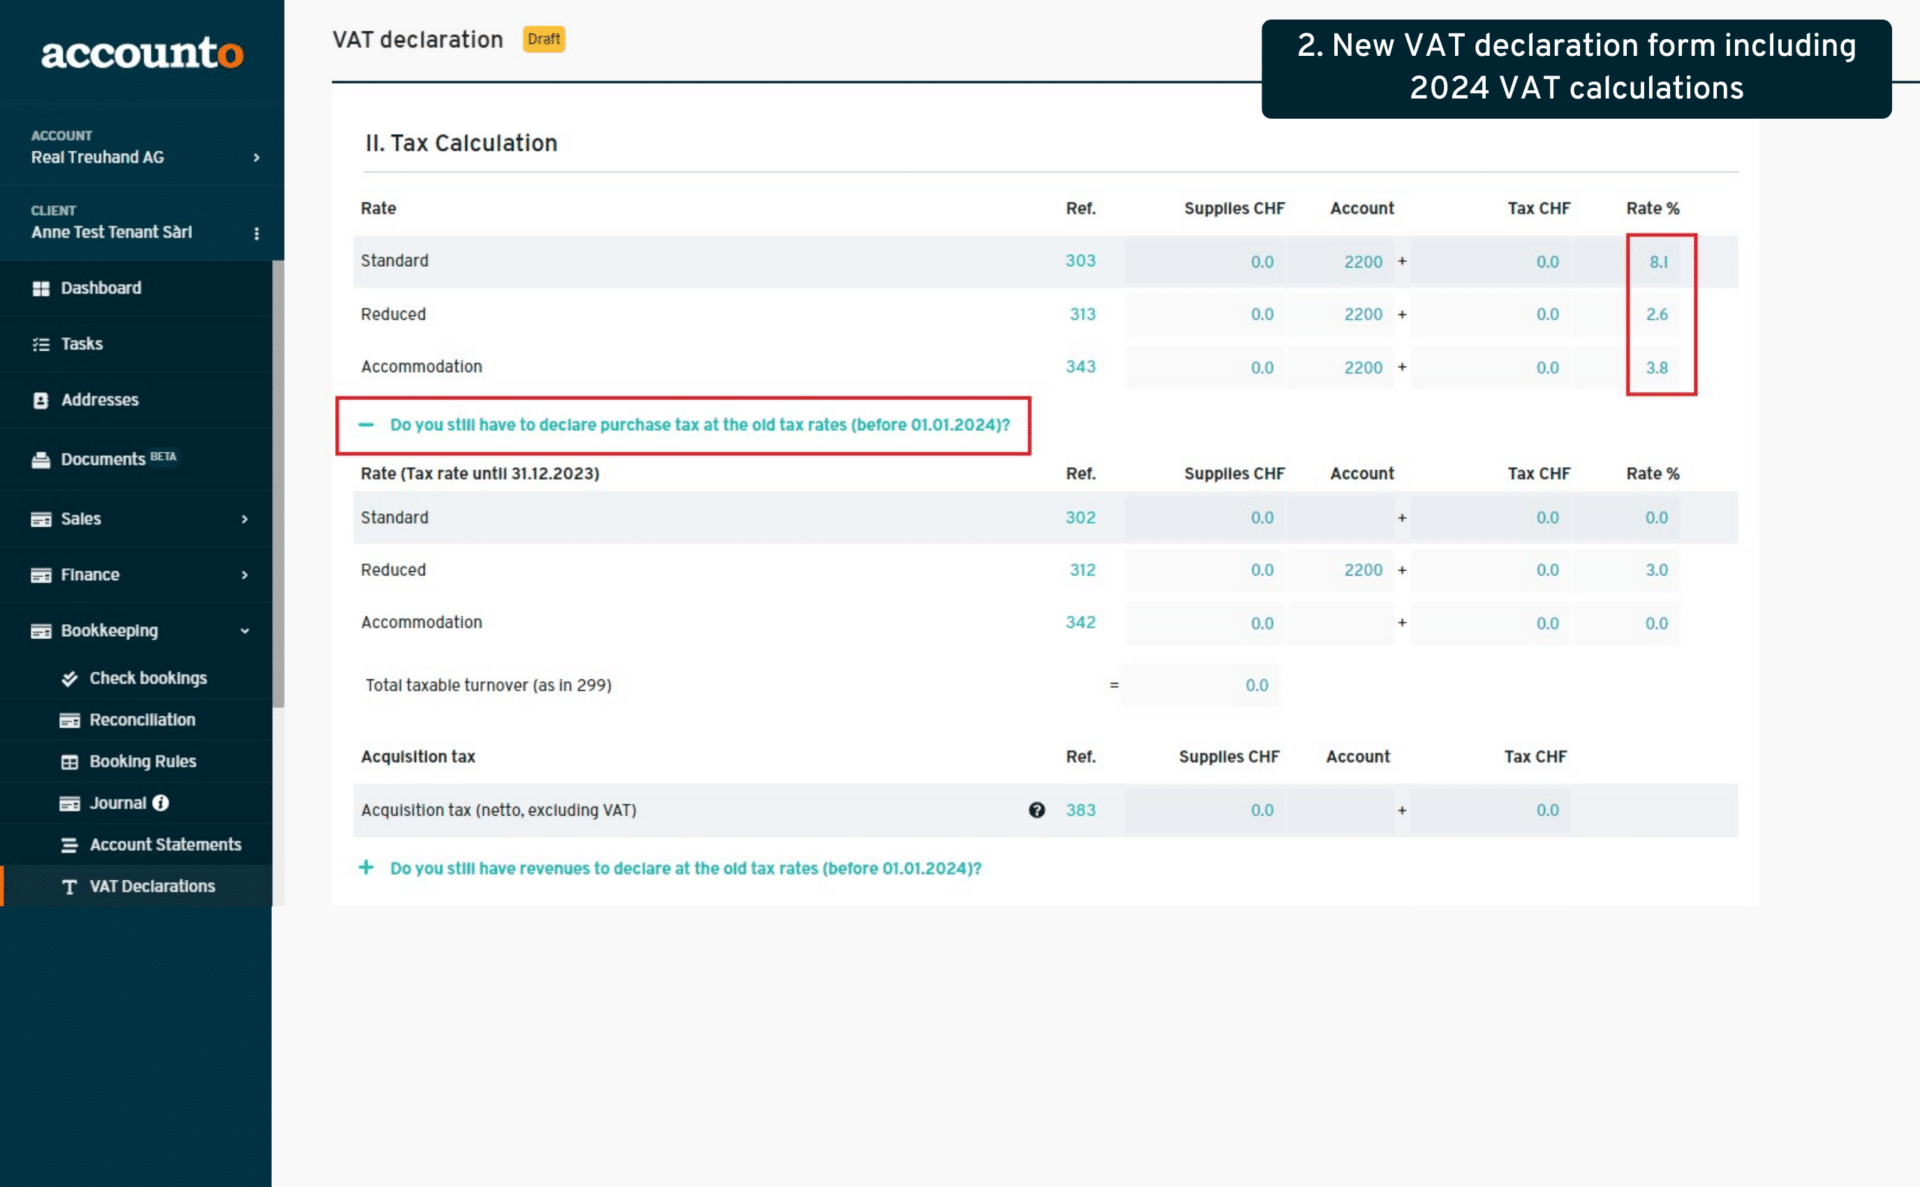Click the Journal icon in sidebar
The height and width of the screenshot is (1187, 1920).
click(69, 804)
